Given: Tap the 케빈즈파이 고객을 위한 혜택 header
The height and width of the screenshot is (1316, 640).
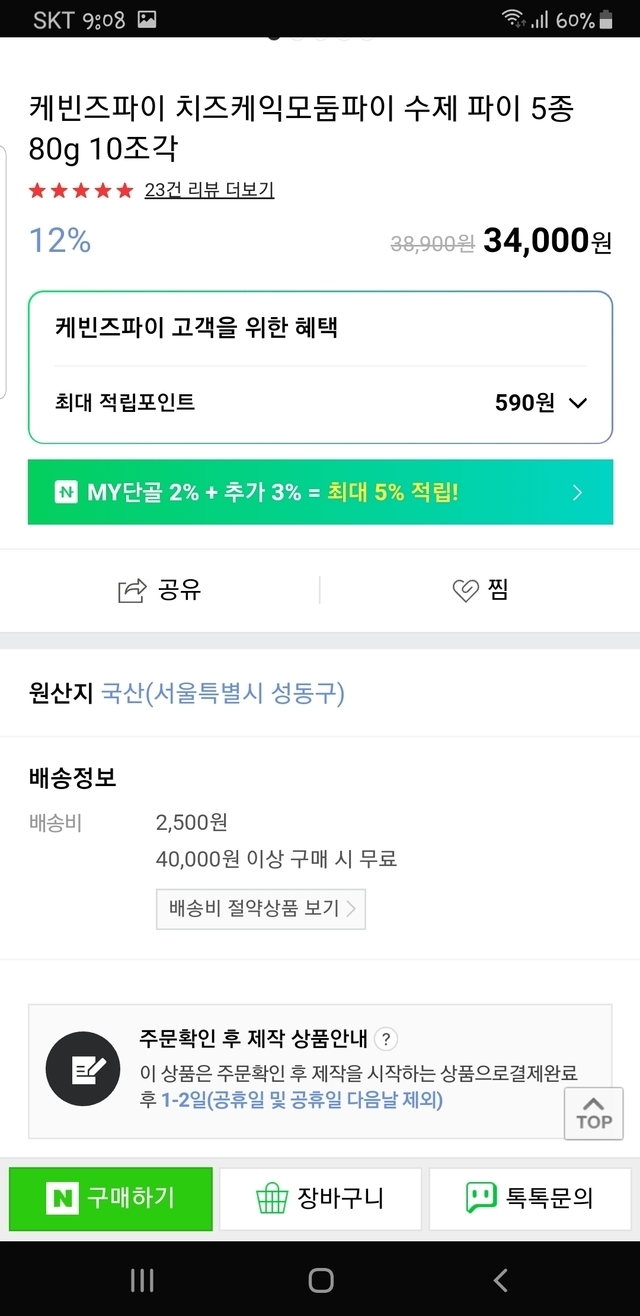Looking at the screenshot, I should click(x=197, y=328).
